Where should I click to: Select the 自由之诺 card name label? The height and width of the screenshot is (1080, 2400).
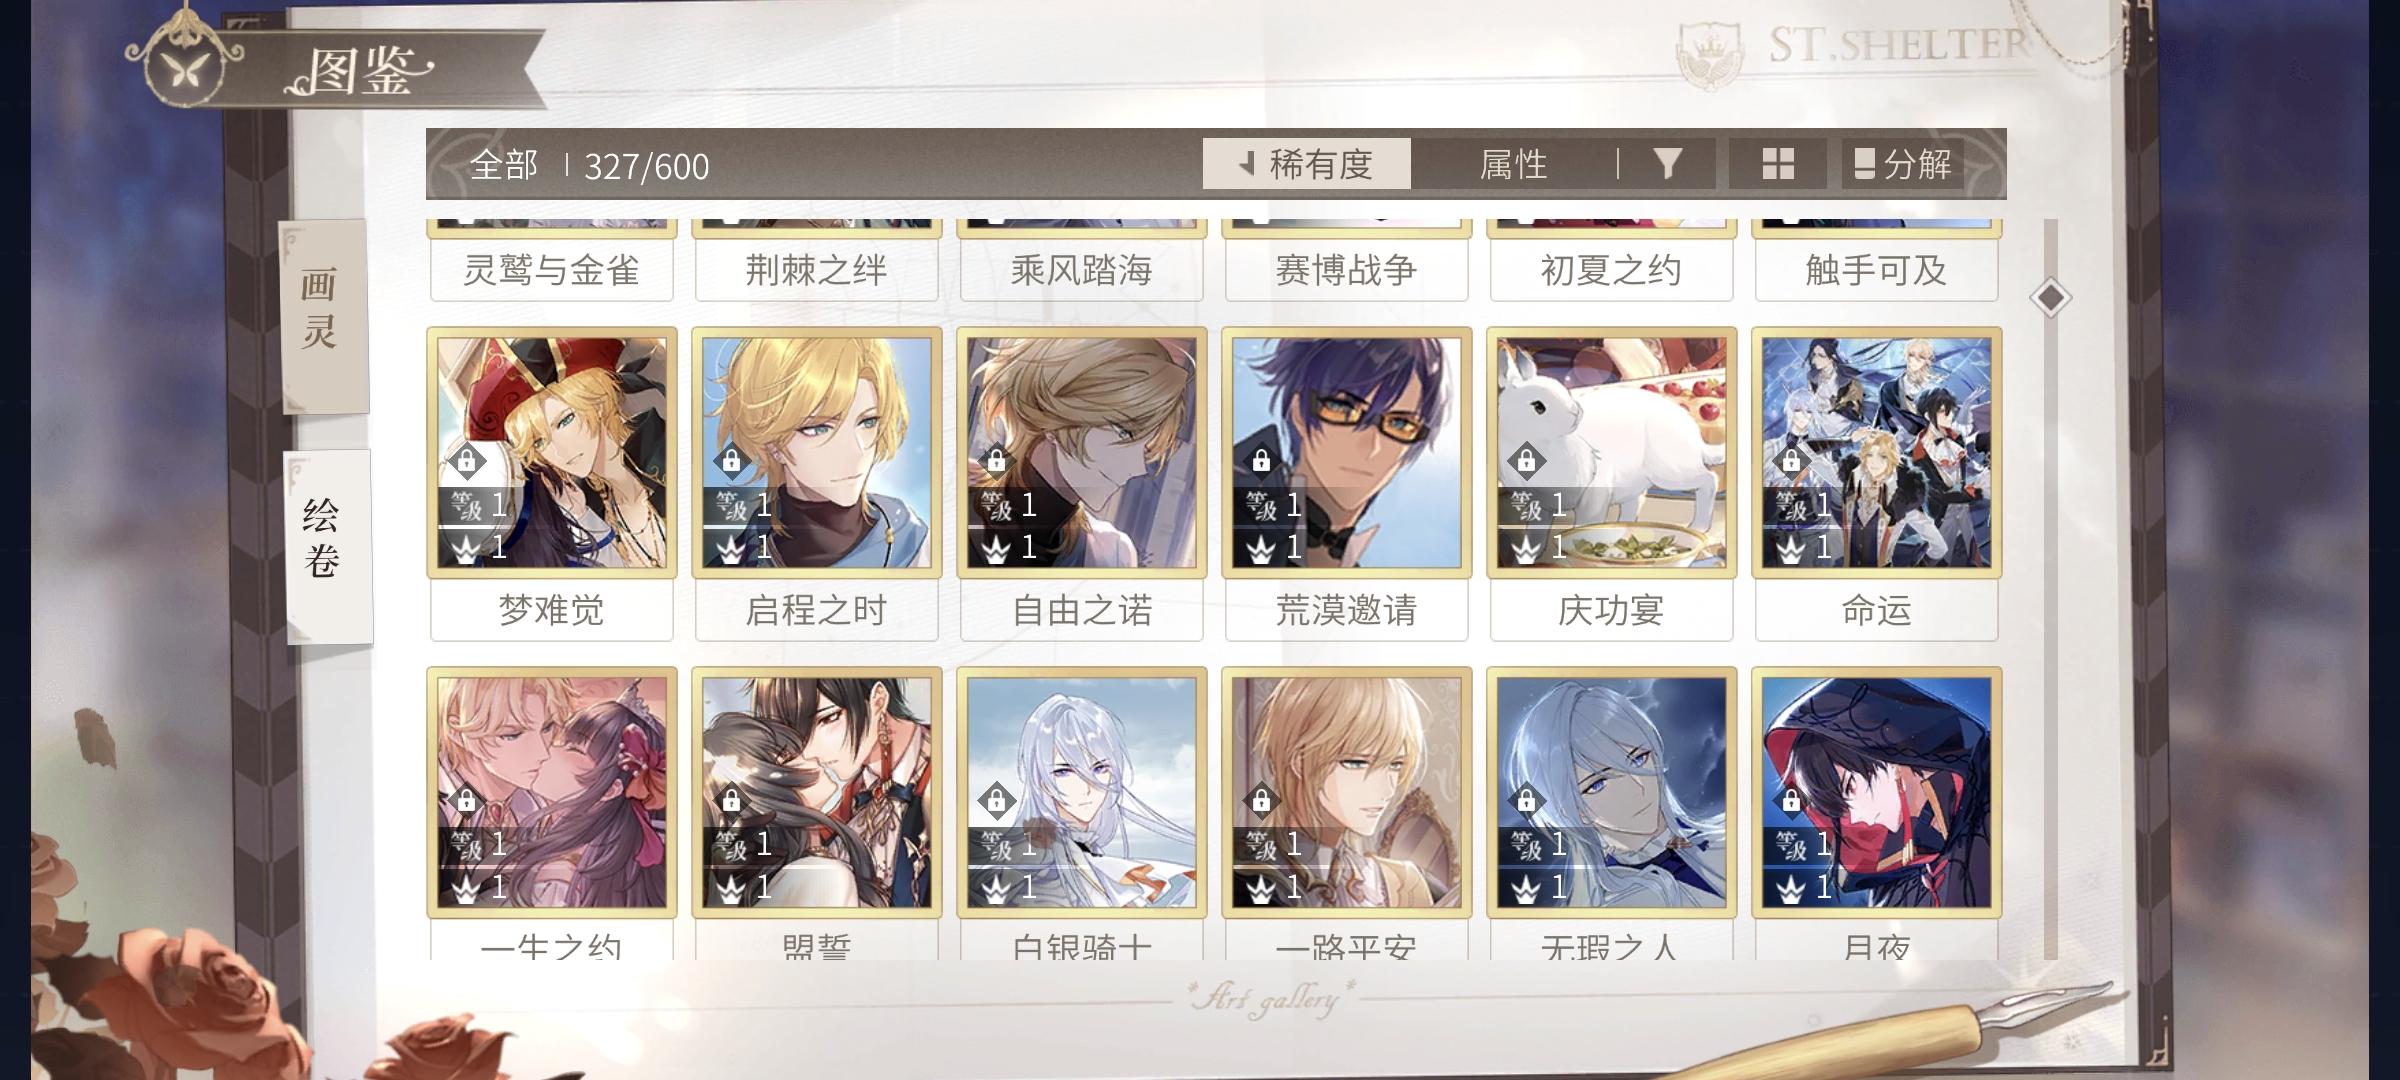coord(1082,610)
